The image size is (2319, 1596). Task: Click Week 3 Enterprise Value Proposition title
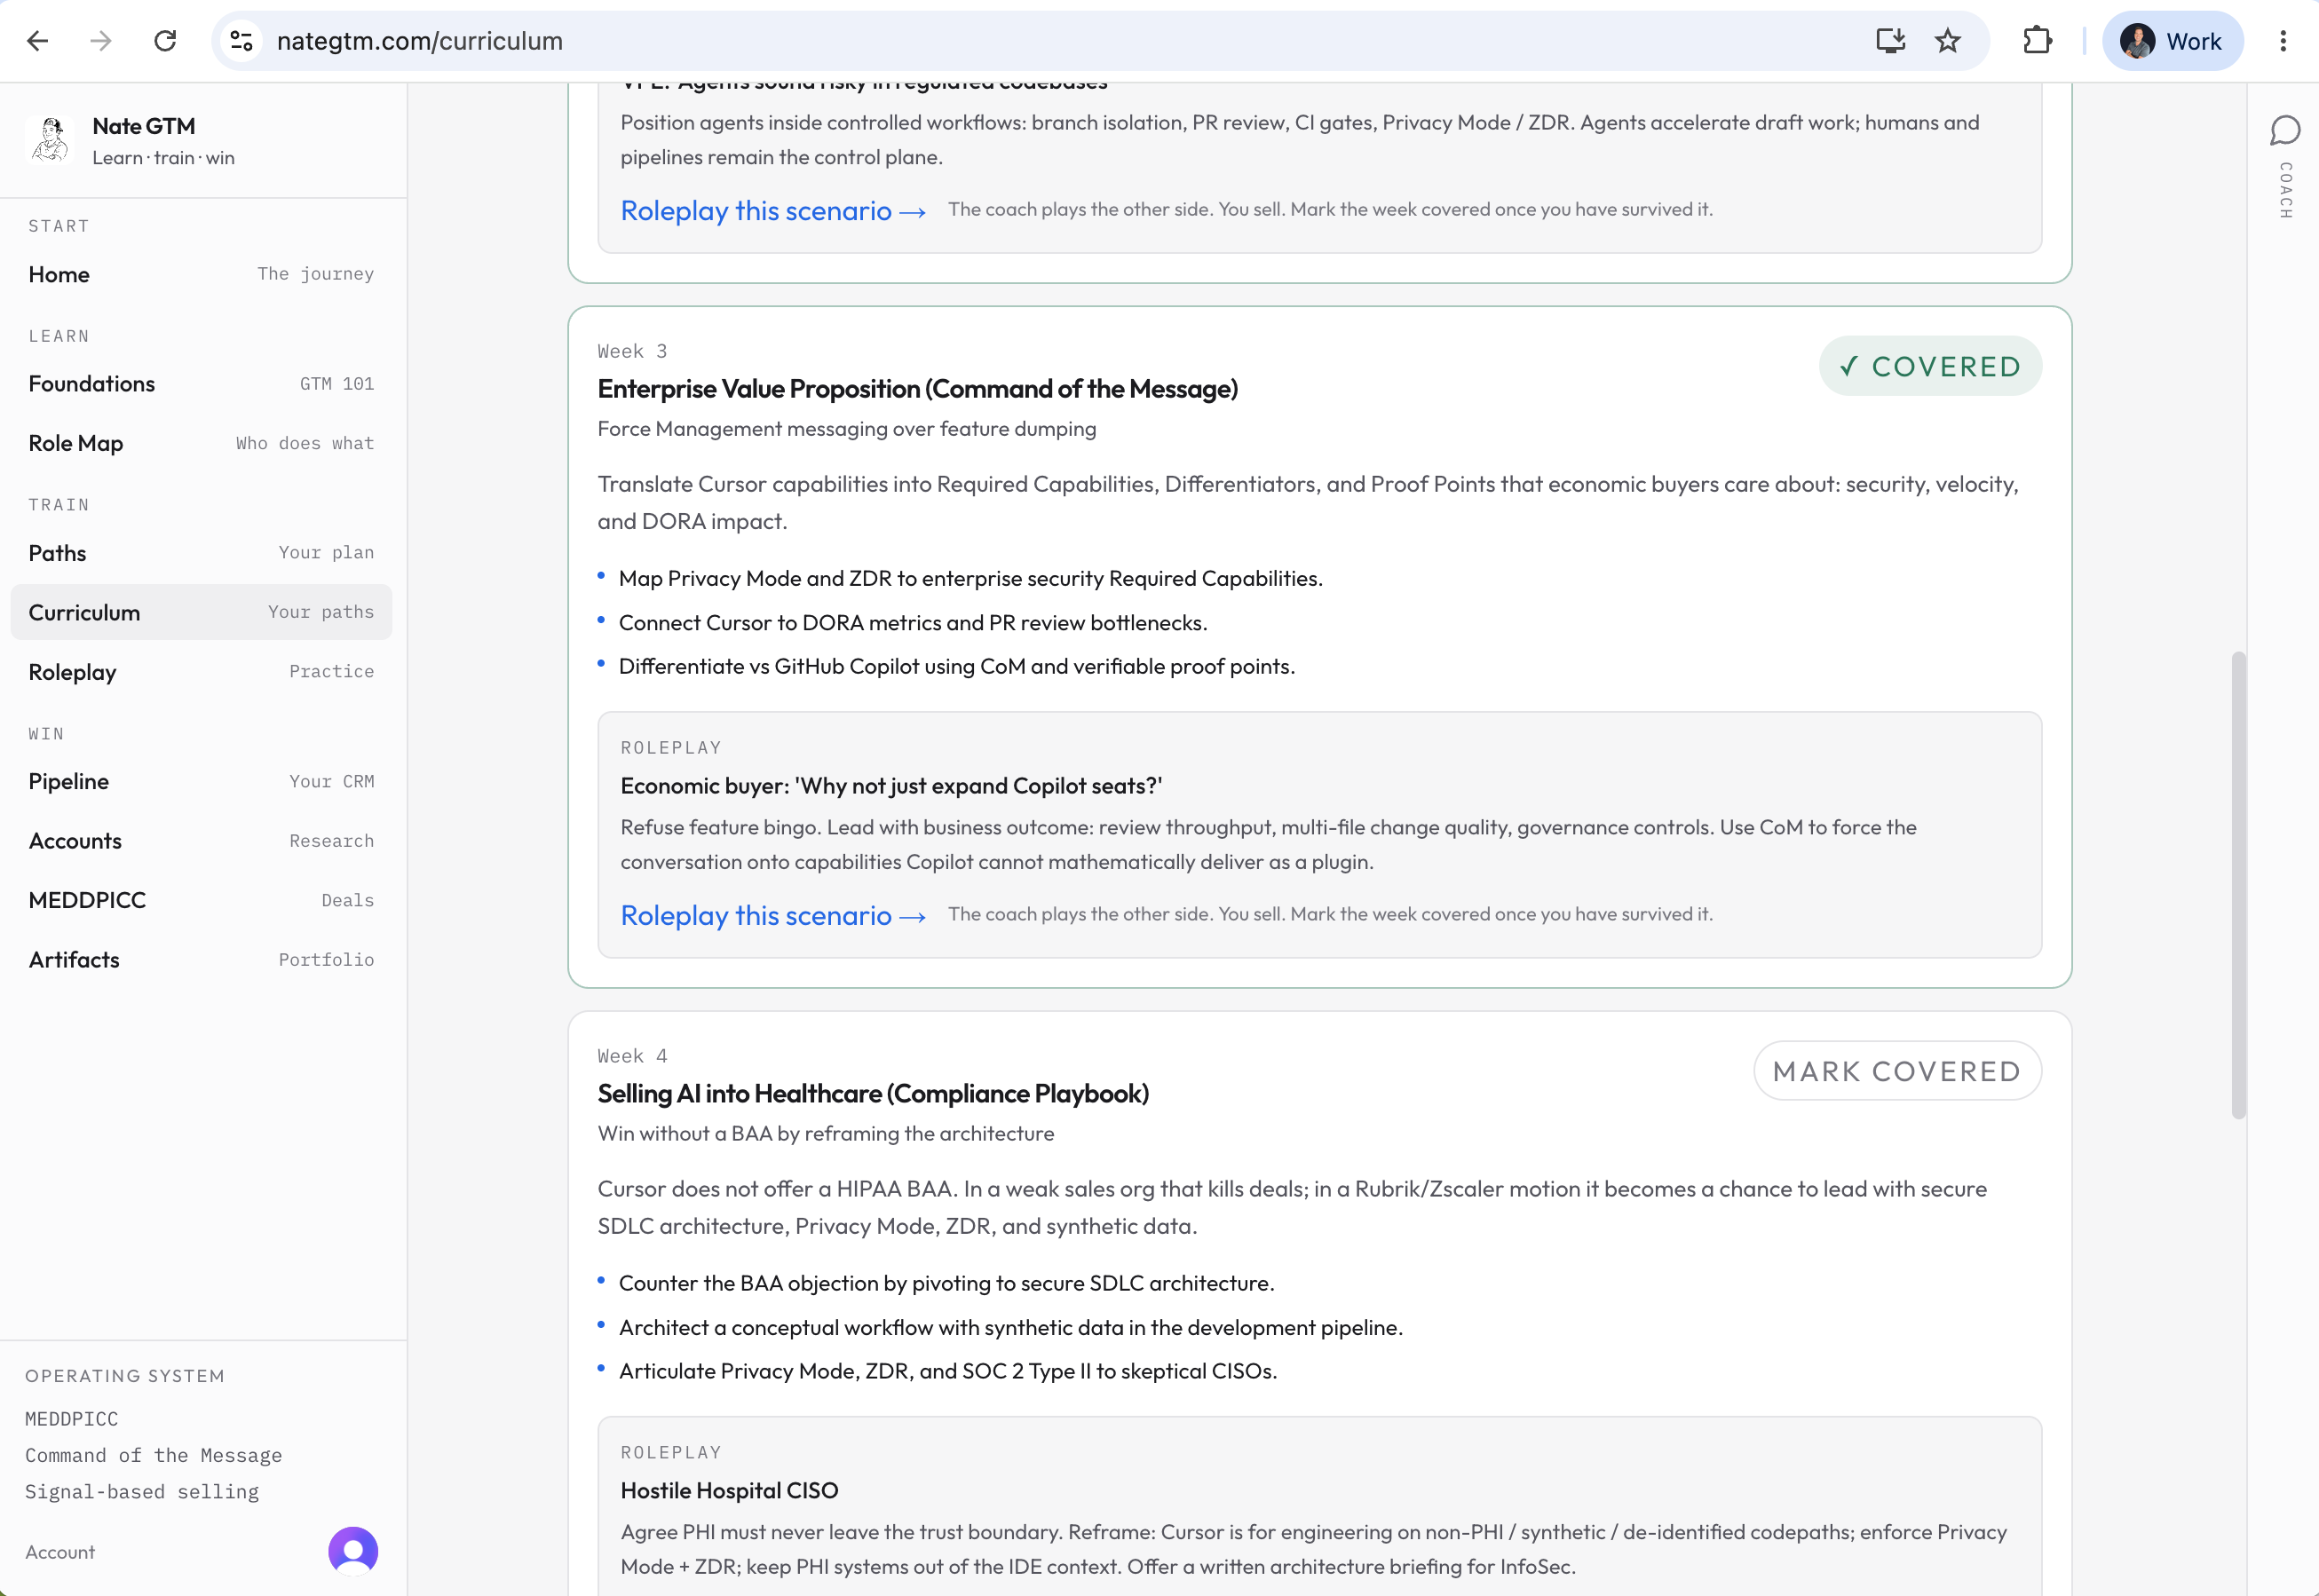(917, 389)
